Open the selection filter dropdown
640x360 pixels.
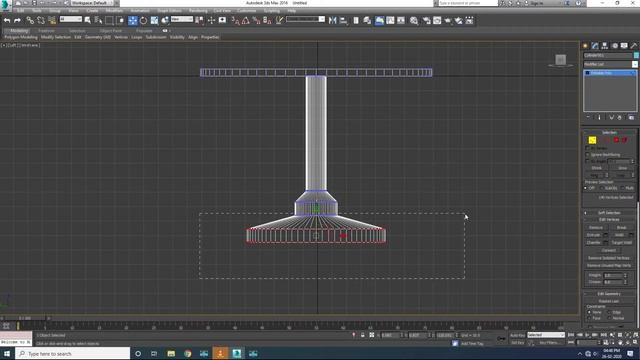click(x=71, y=19)
